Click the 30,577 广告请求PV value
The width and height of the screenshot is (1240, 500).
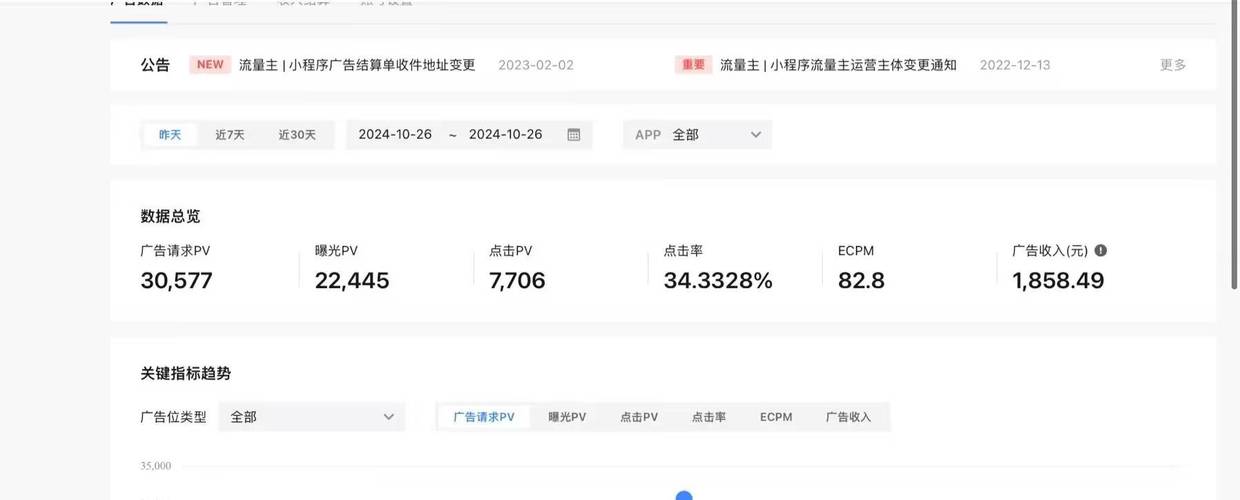click(x=177, y=281)
